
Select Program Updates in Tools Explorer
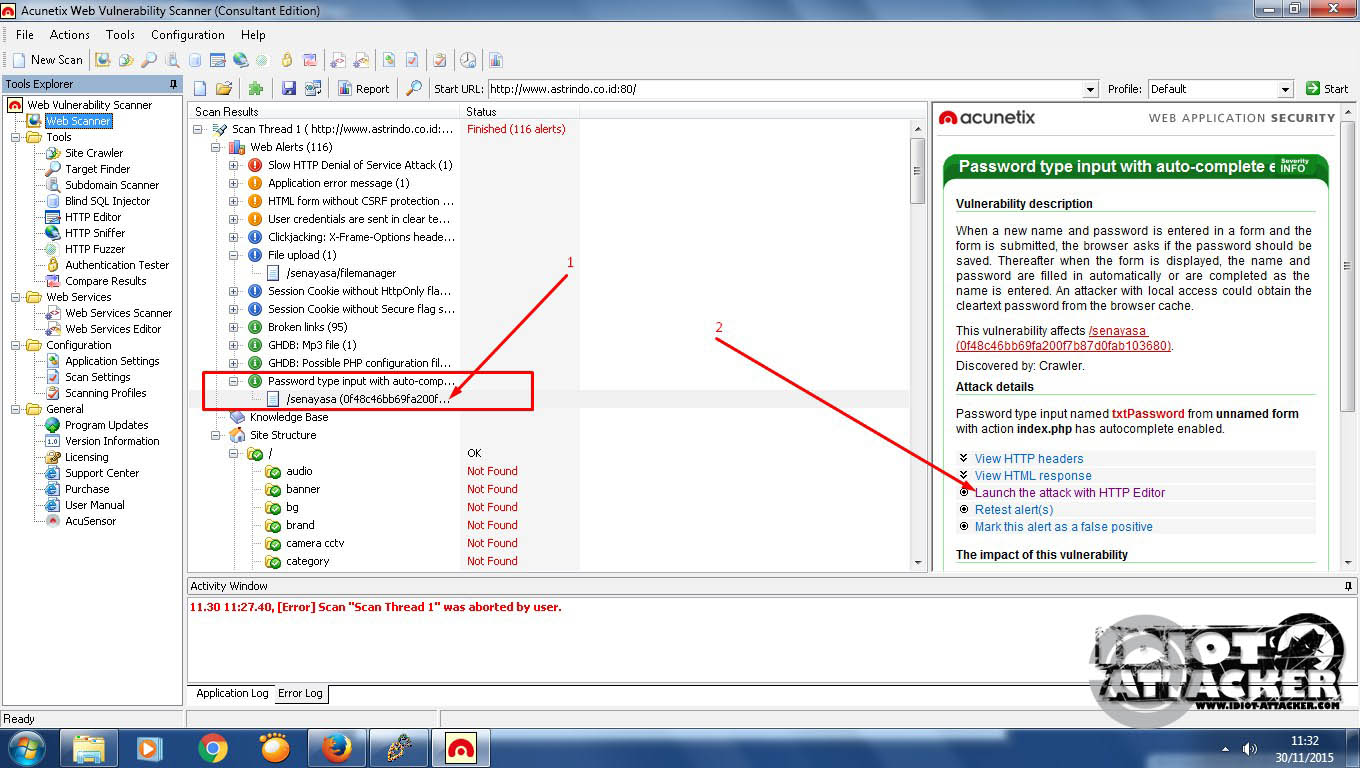(x=107, y=425)
